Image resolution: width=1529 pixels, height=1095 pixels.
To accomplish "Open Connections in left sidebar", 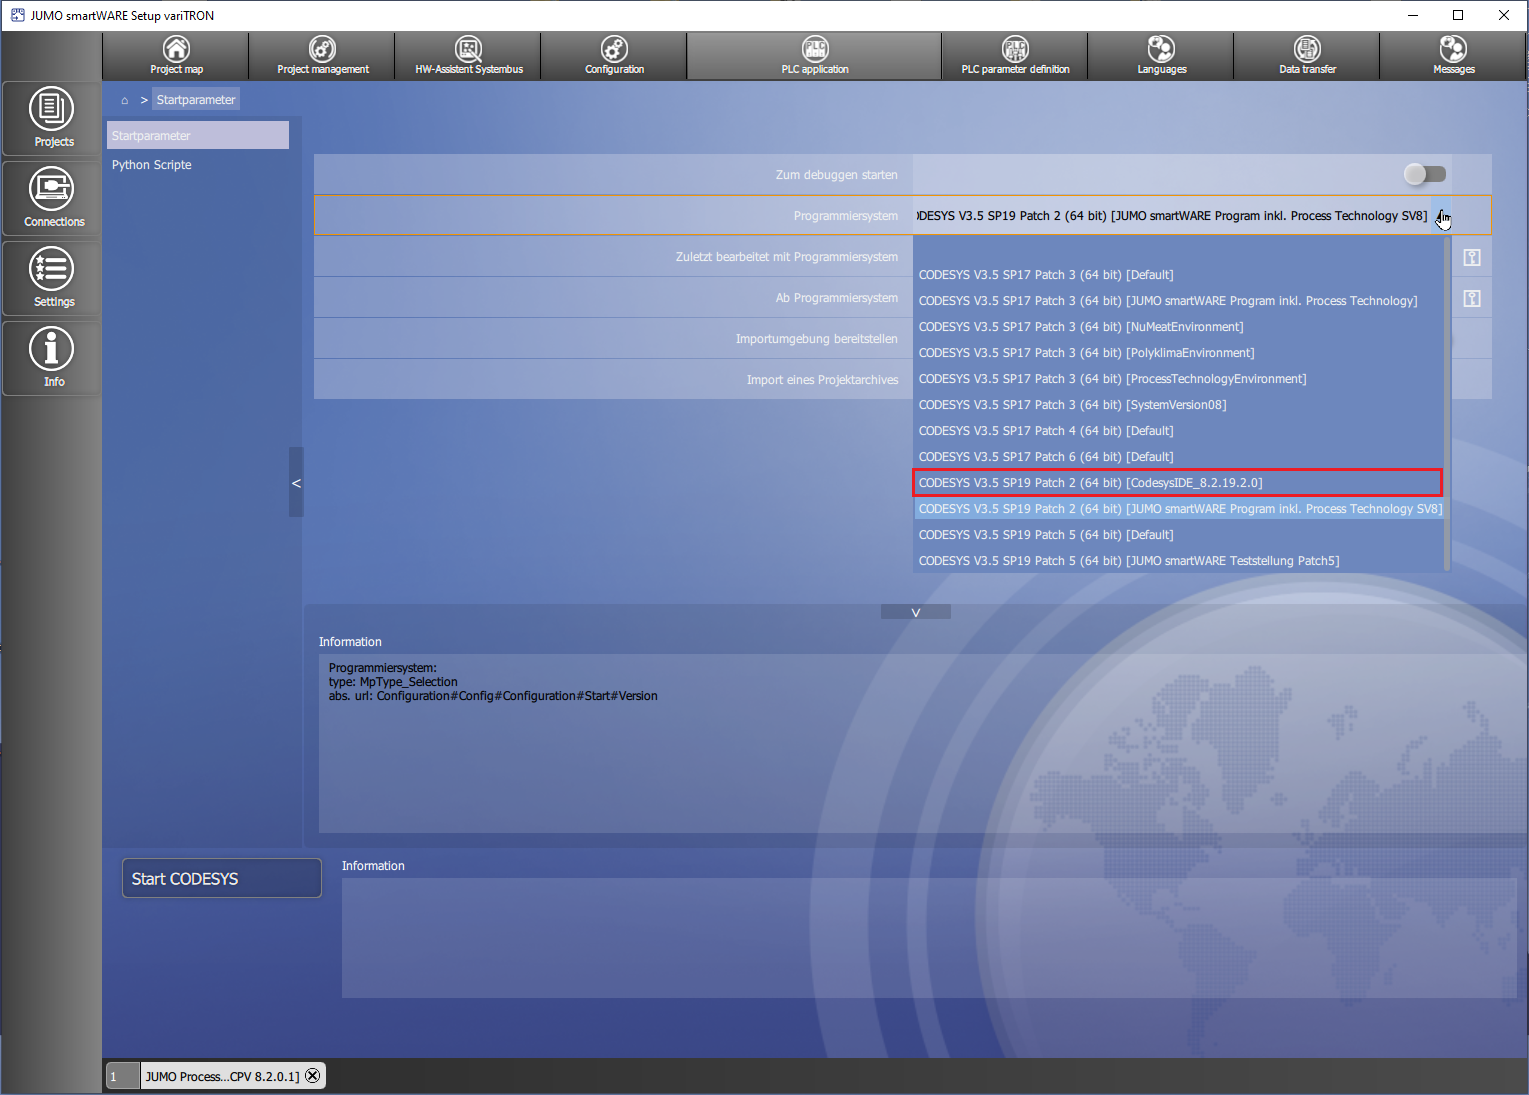I will 52,197.
